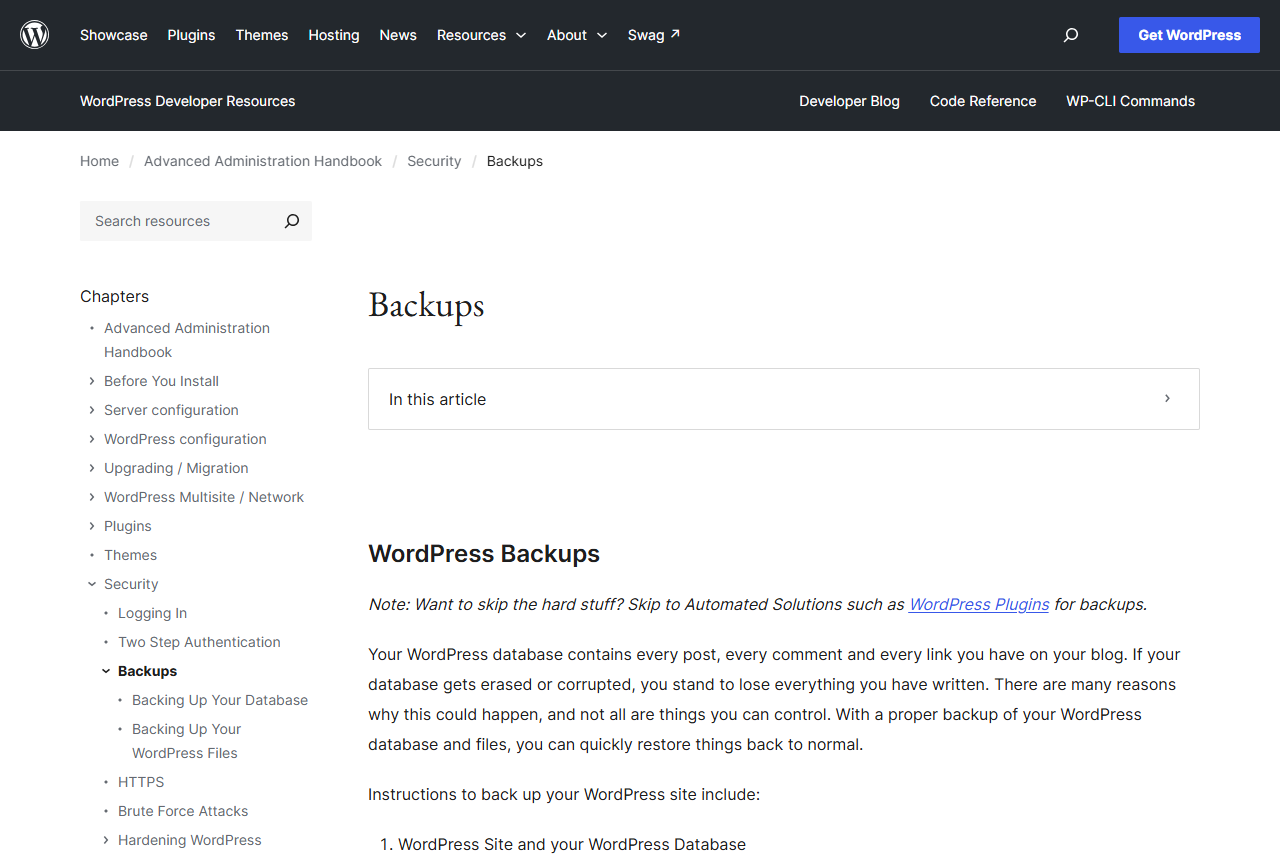Open the Before You Install chapter link

(x=161, y=381)
